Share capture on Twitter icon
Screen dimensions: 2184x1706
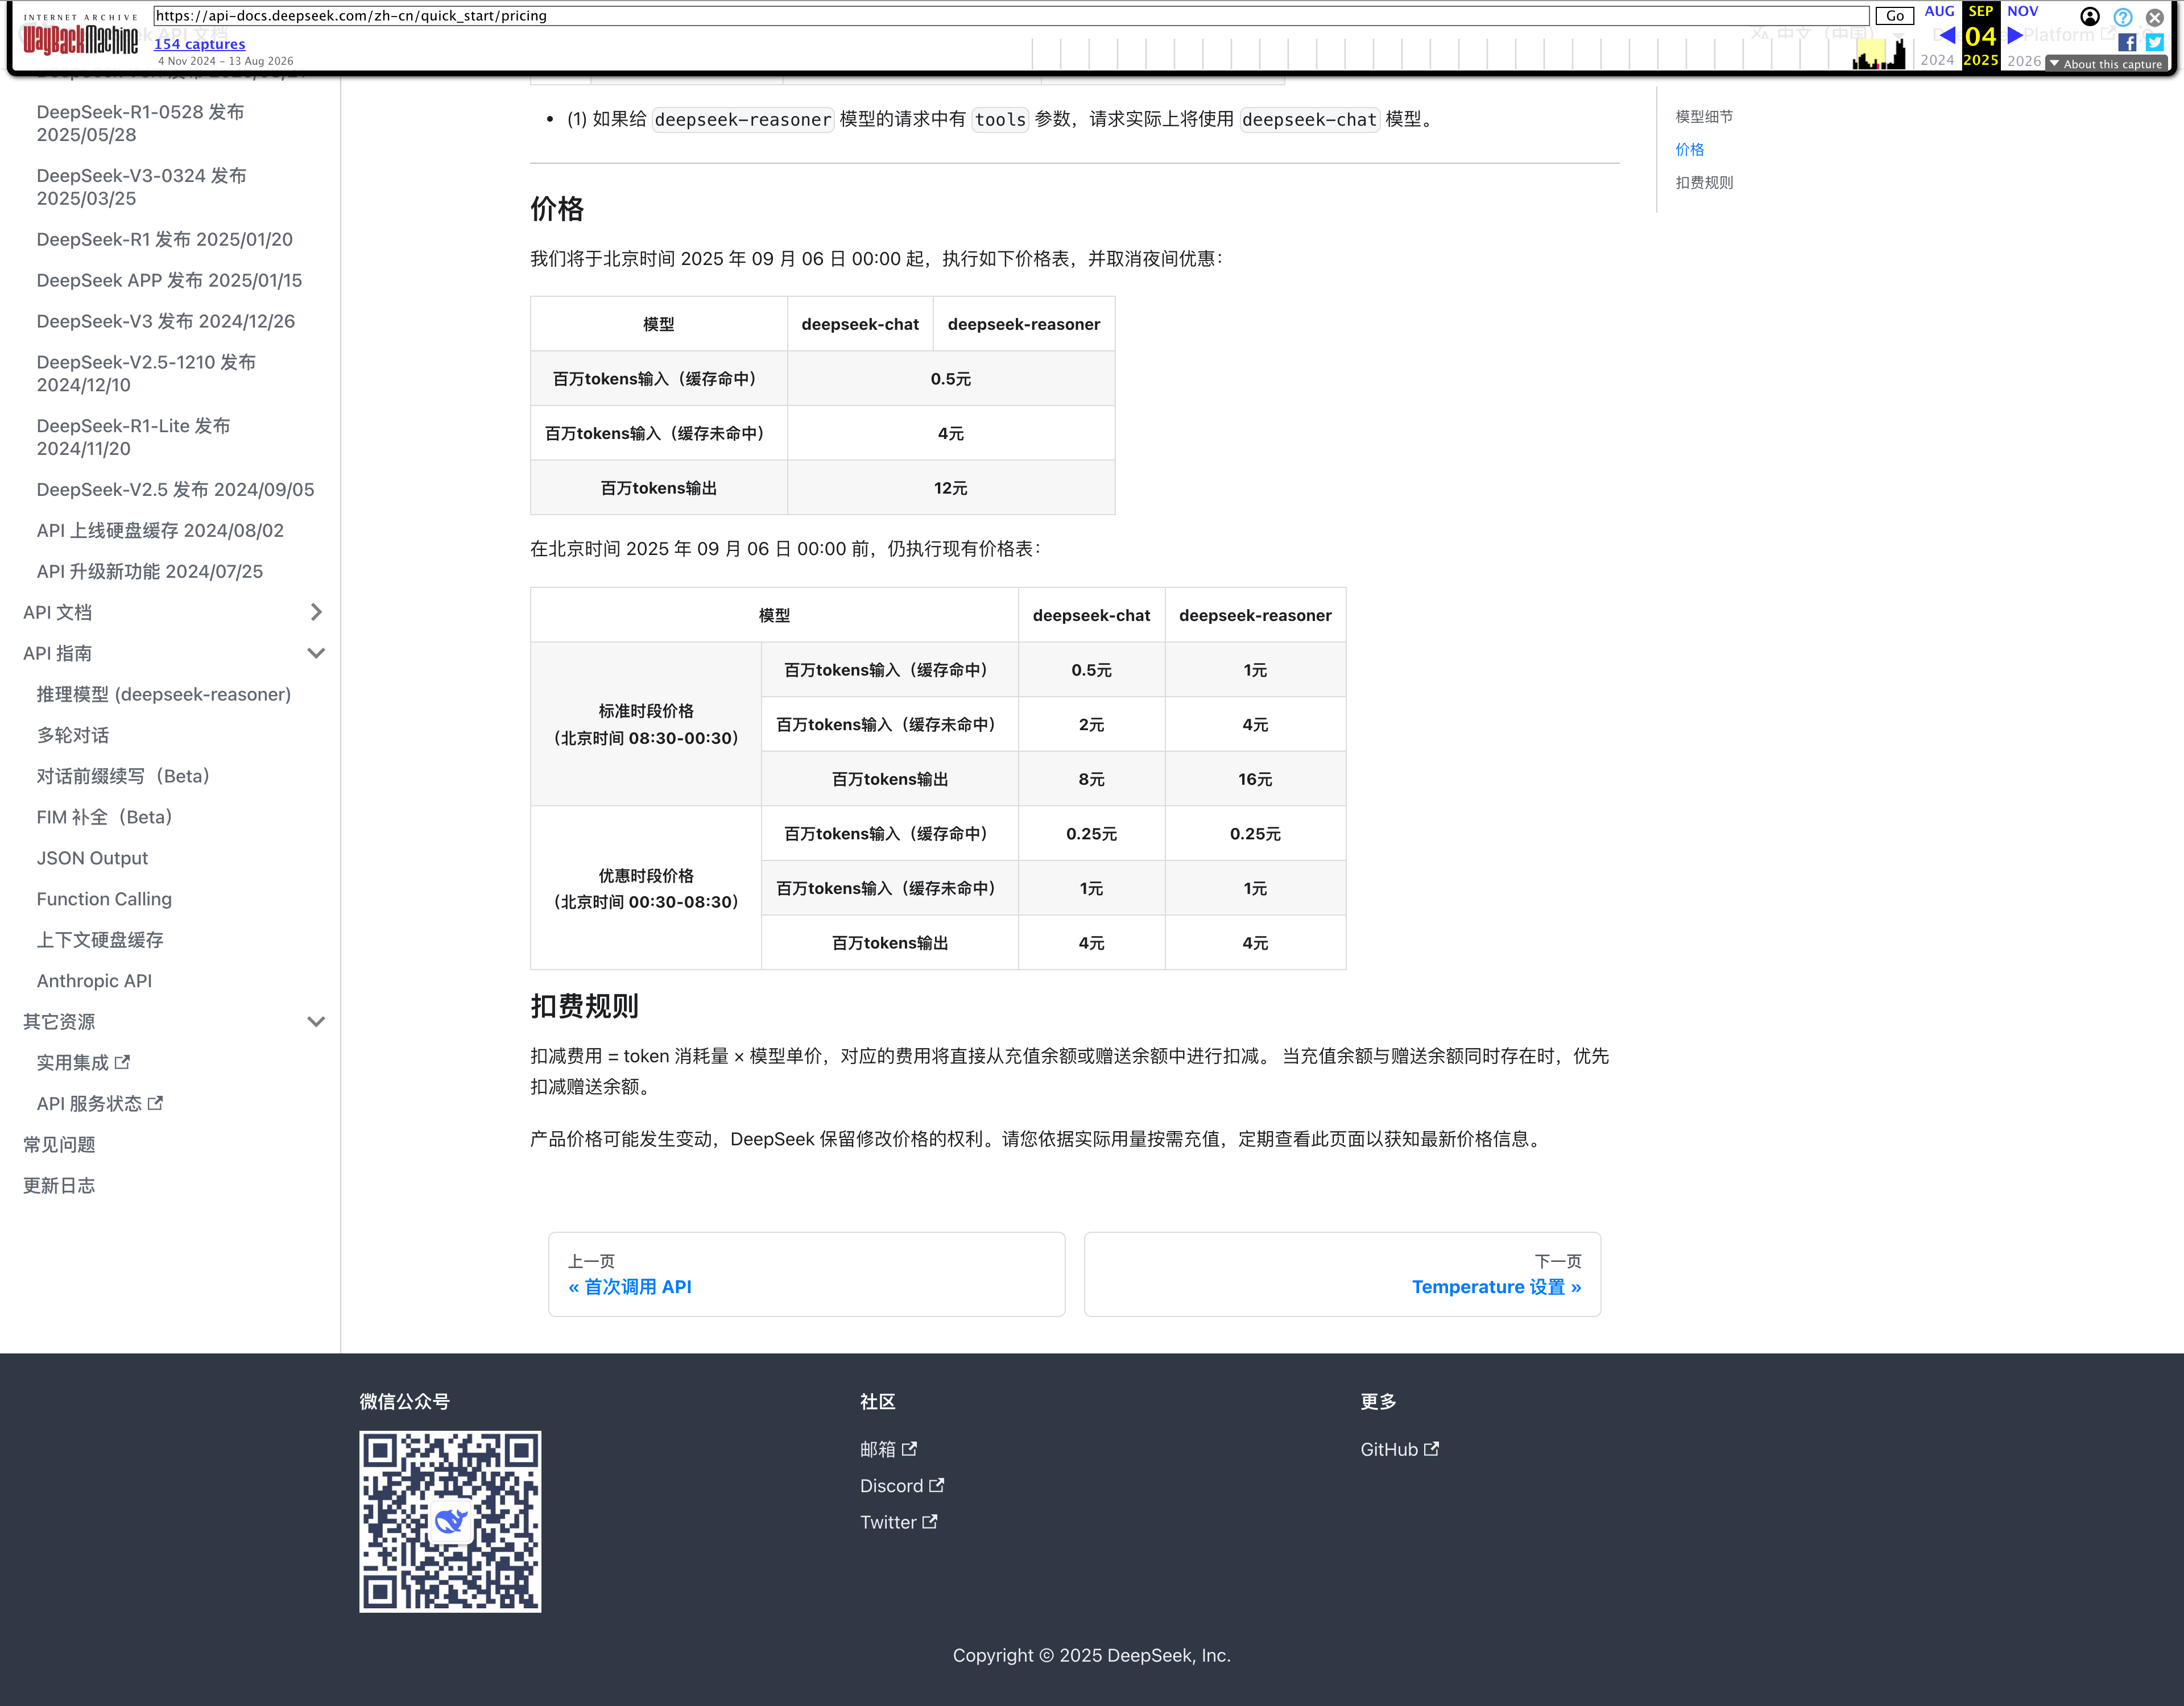[x=2155, y=42]
